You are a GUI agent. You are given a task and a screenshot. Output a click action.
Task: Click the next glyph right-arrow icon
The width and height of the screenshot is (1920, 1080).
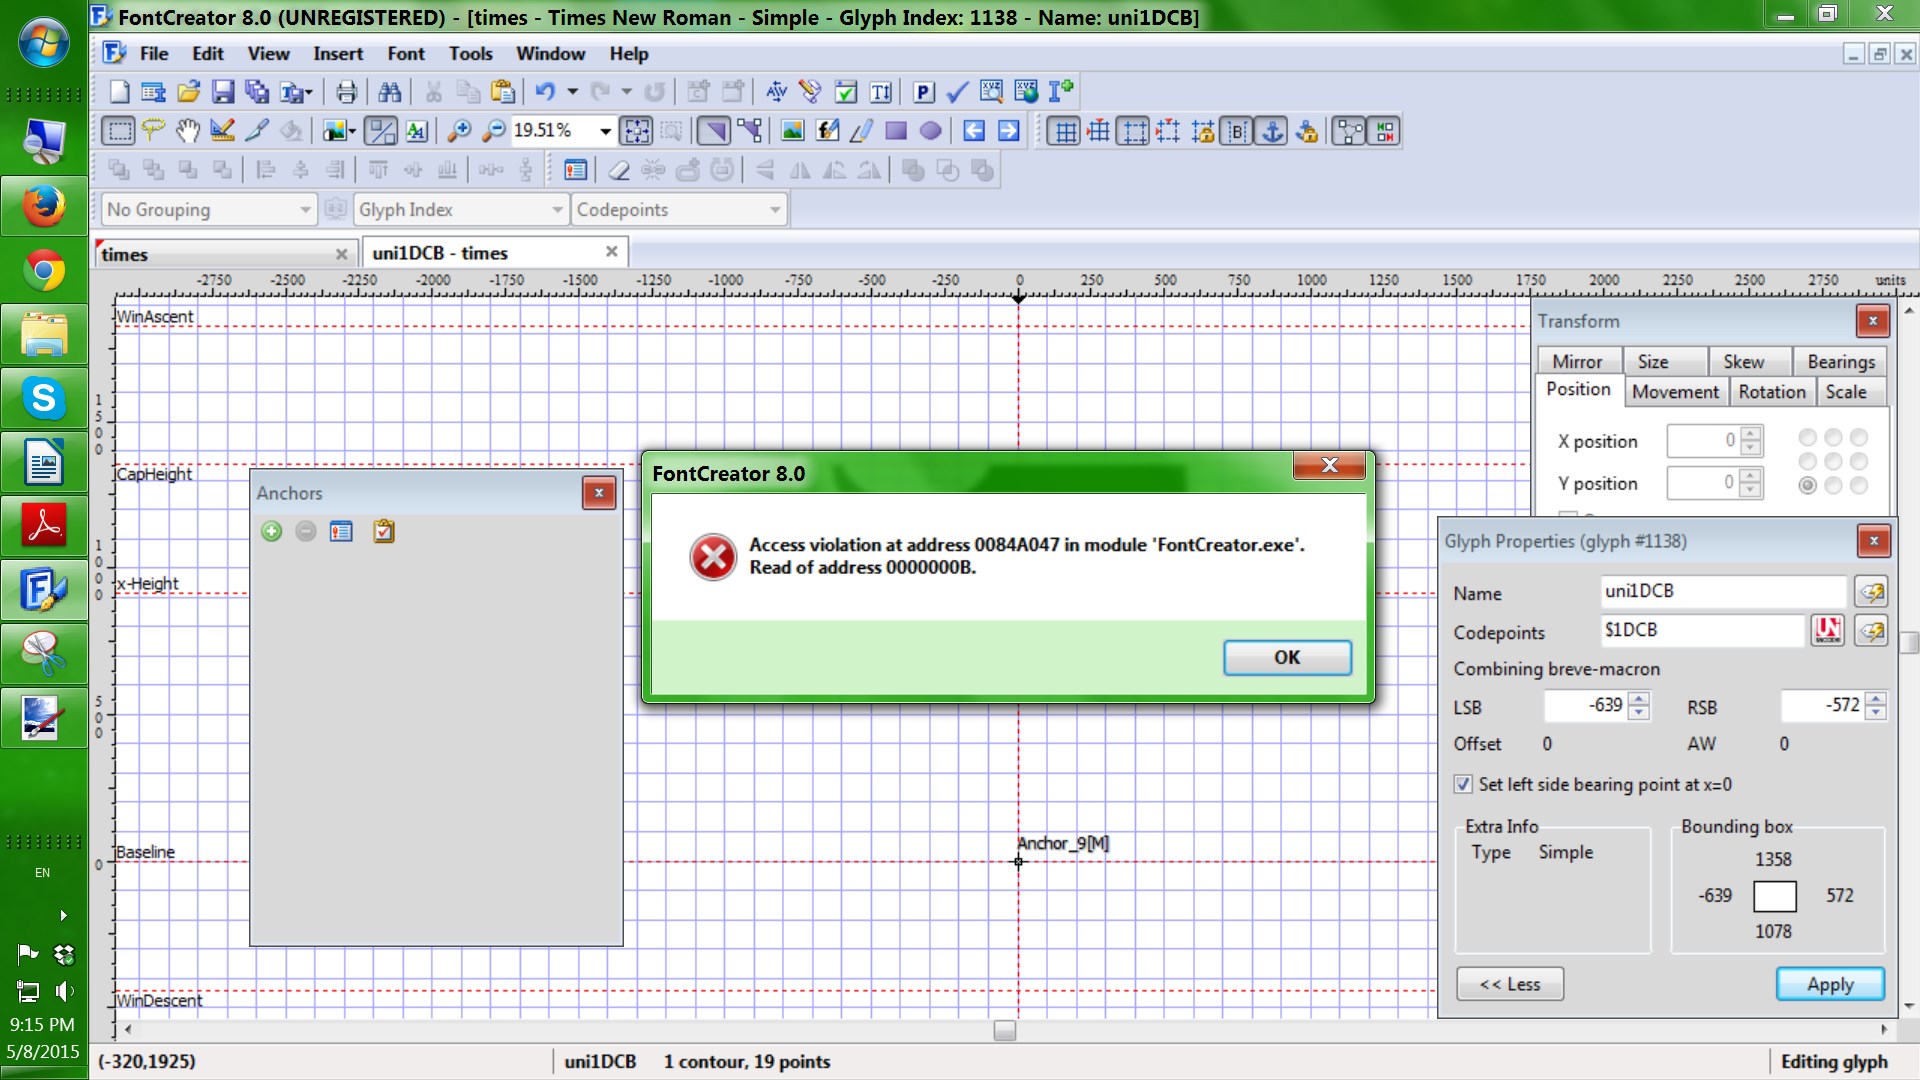1009,131
